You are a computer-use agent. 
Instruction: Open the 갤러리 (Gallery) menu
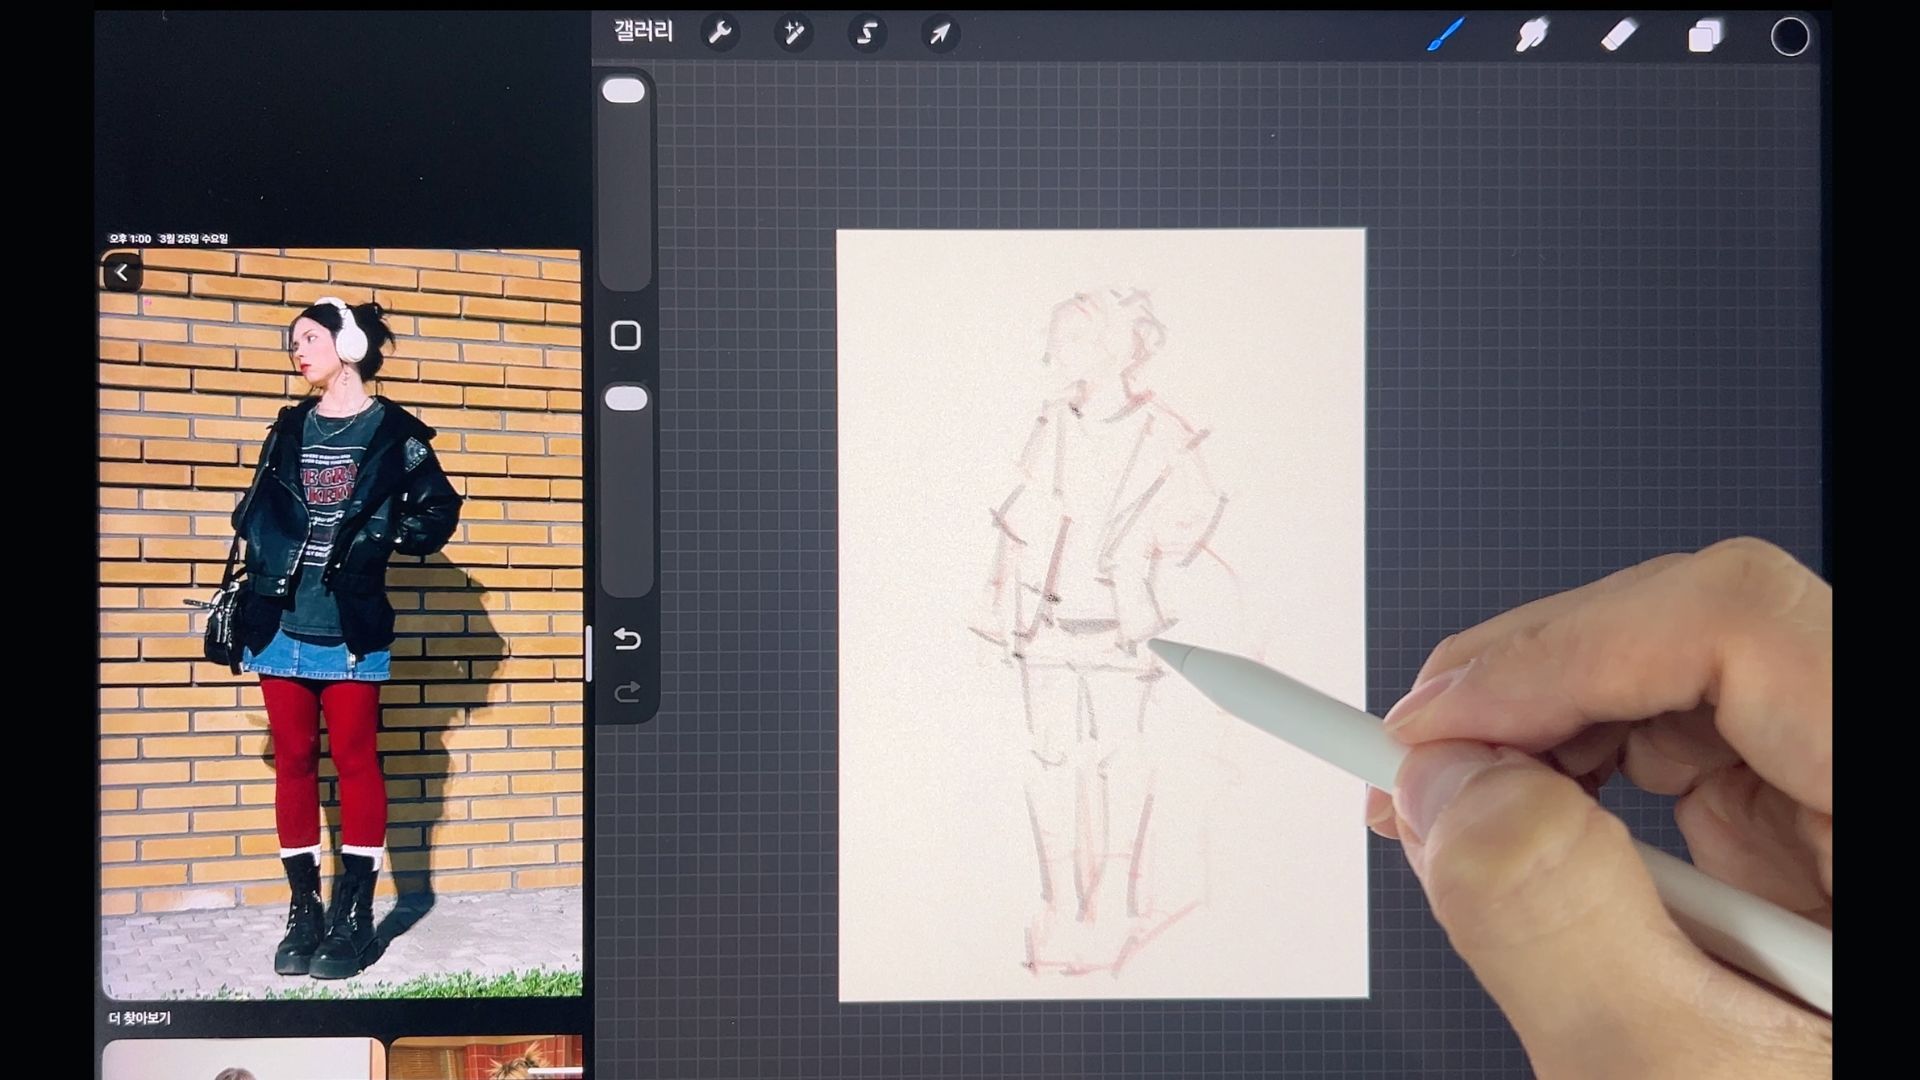643,33
